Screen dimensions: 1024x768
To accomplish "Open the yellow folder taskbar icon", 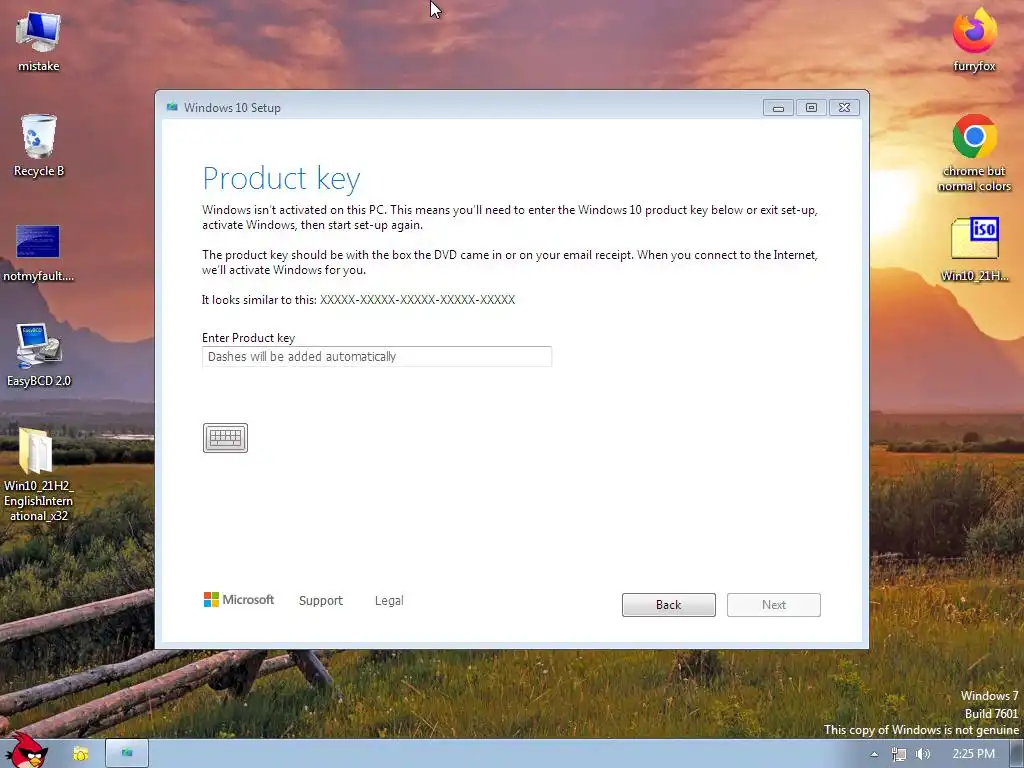I will (80, 754).
